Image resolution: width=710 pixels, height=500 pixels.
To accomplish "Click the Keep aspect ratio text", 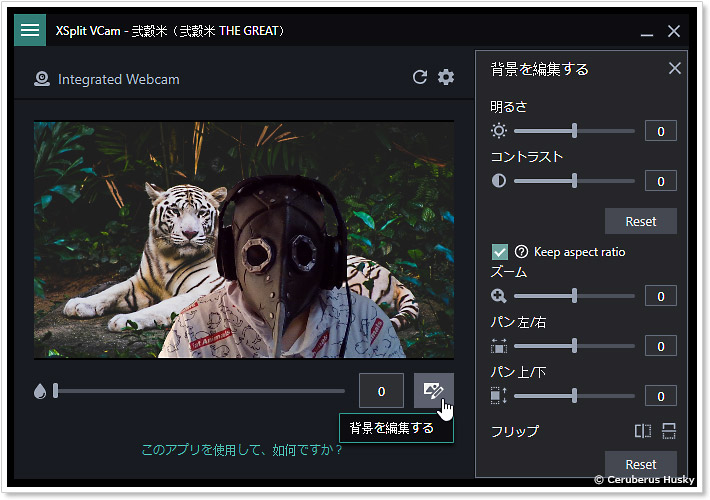I will coord(580,252).
